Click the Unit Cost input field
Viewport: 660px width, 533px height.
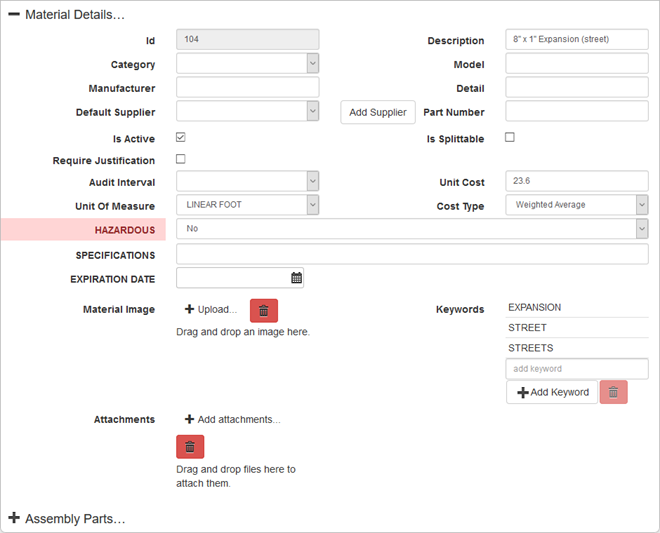tap(576, 182)
